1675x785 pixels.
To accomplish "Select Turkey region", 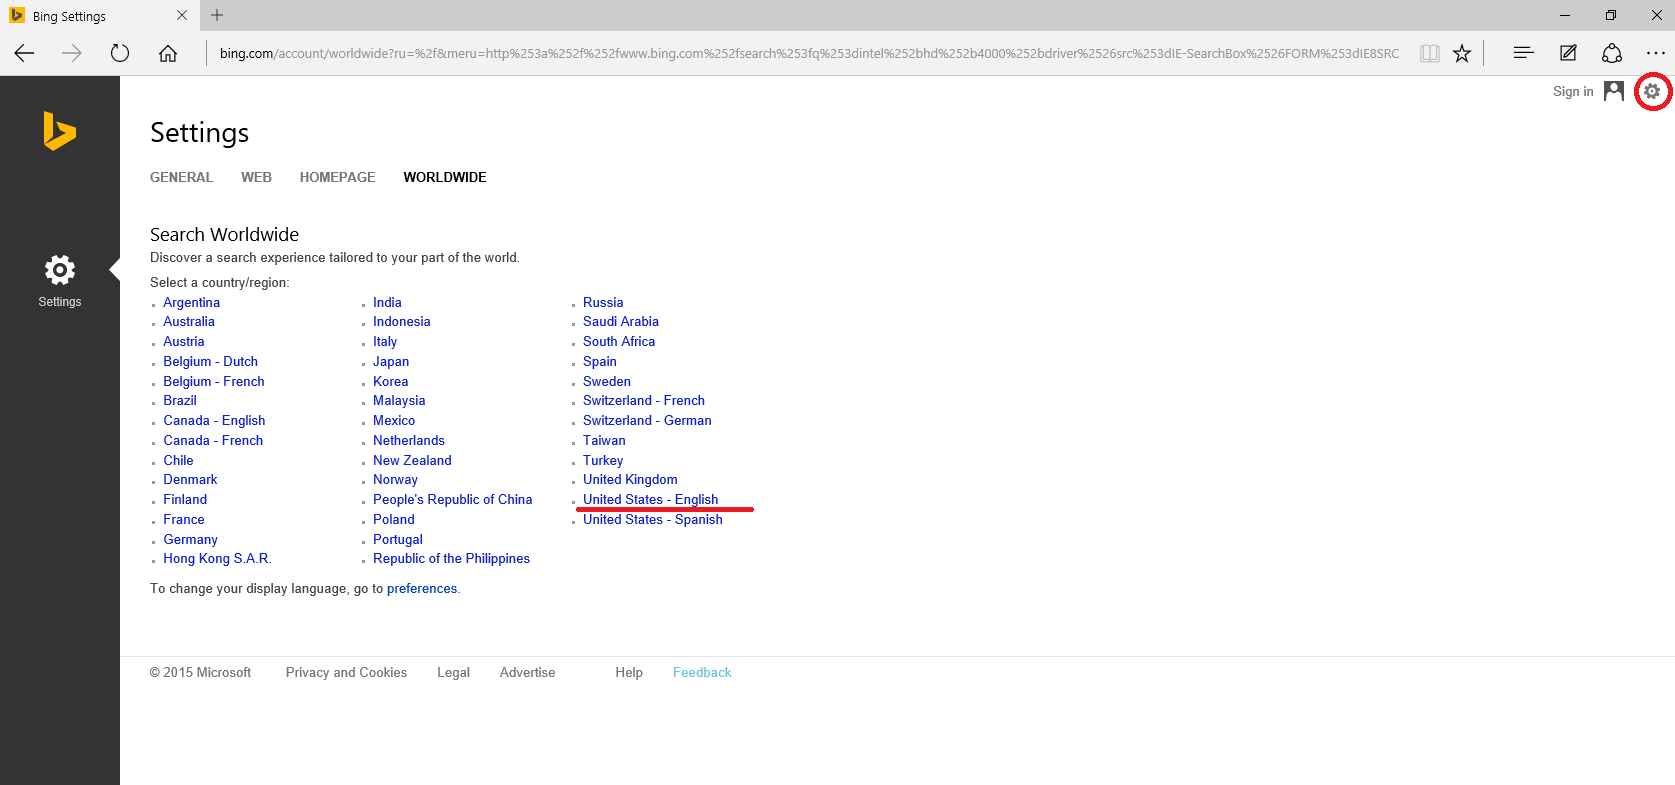I will pos(603,460).
